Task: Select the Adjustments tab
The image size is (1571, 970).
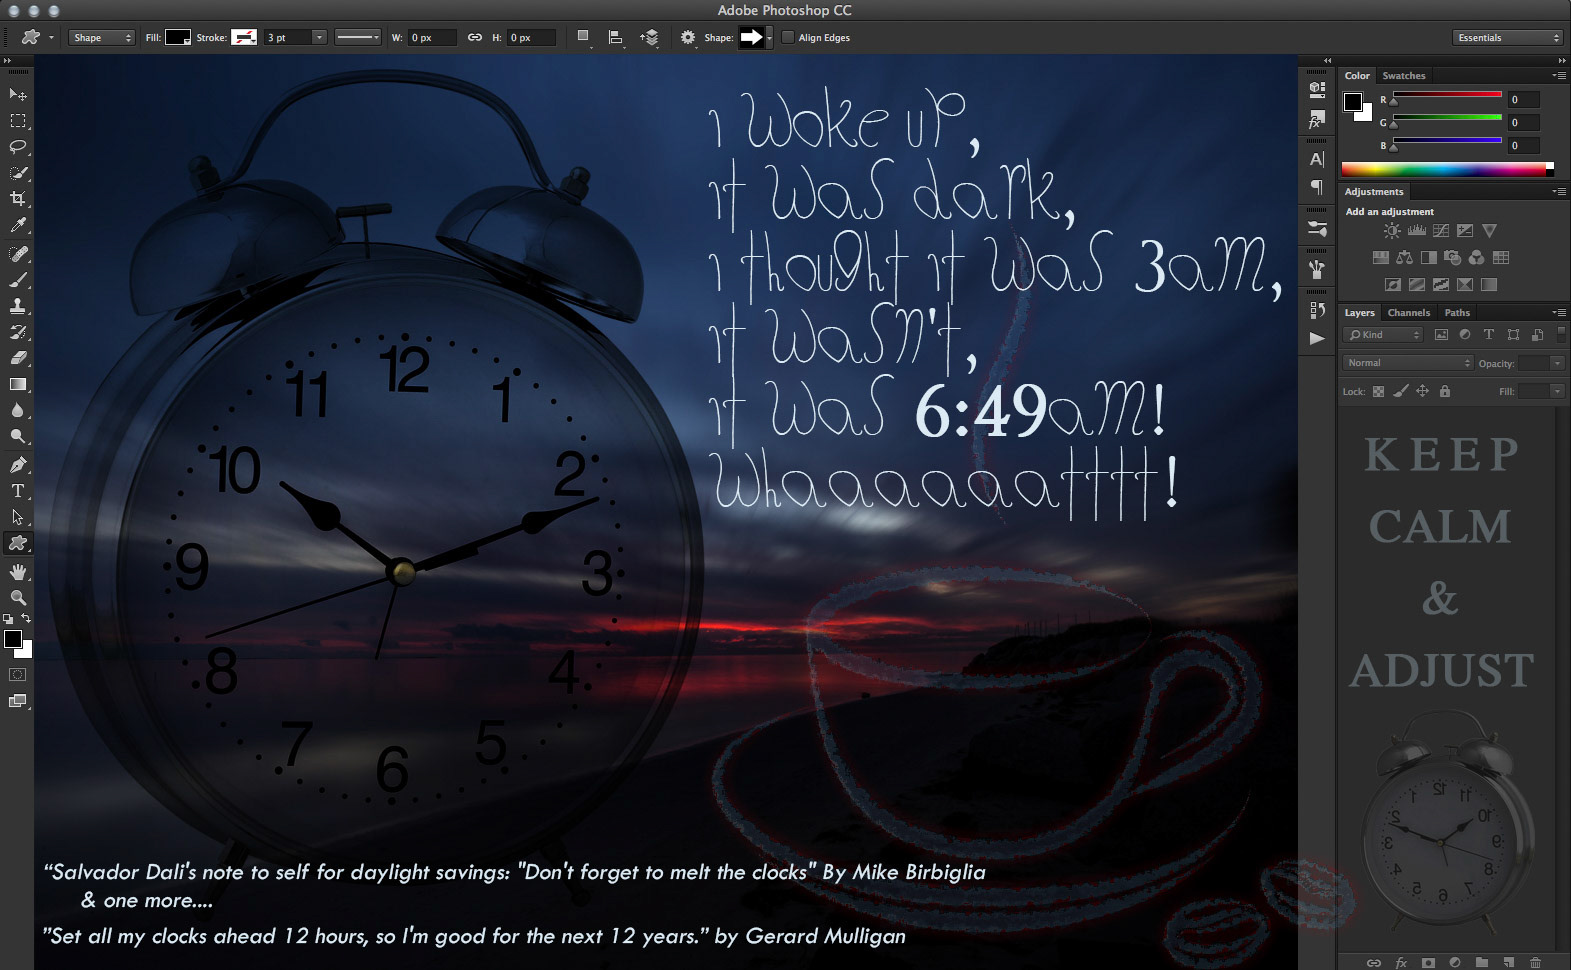Action: pyautogui.click(x=1374, y=192)
